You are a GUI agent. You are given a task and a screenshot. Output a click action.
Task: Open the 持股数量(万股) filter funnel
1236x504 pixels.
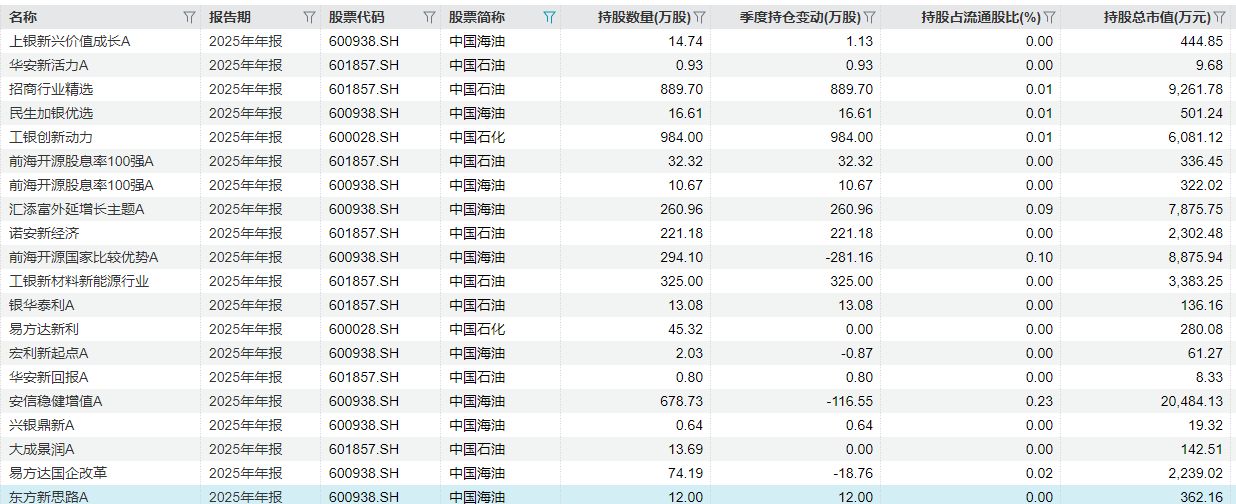point(700,17)
